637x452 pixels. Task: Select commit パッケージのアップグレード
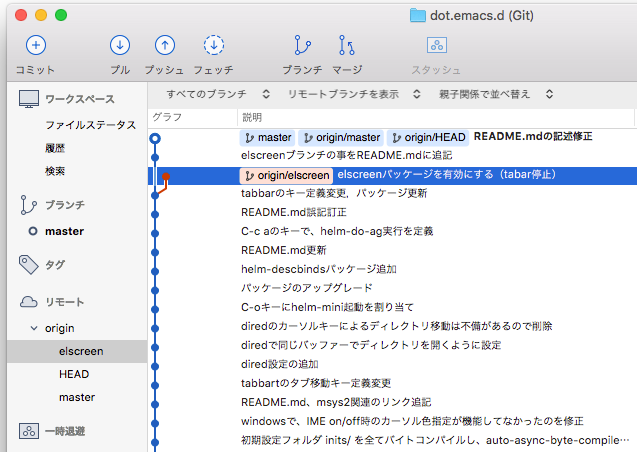pyautogui.click(x=307, y=288)
